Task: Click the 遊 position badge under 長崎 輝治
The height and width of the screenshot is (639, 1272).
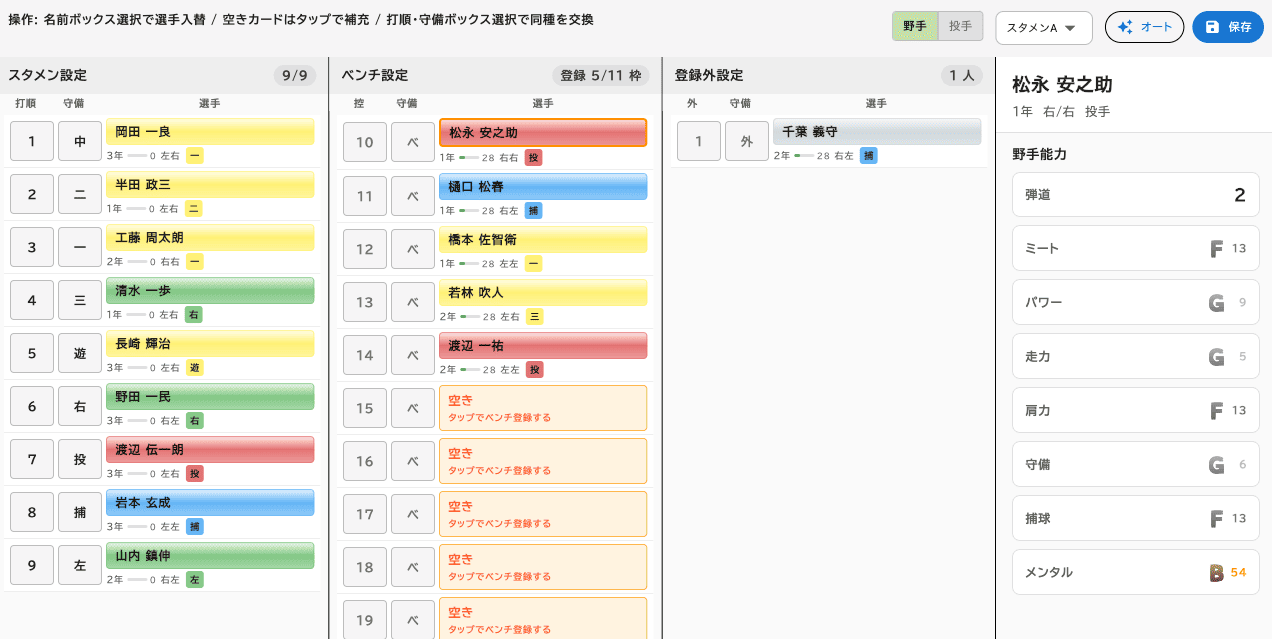Action: (x=195, y=367)
